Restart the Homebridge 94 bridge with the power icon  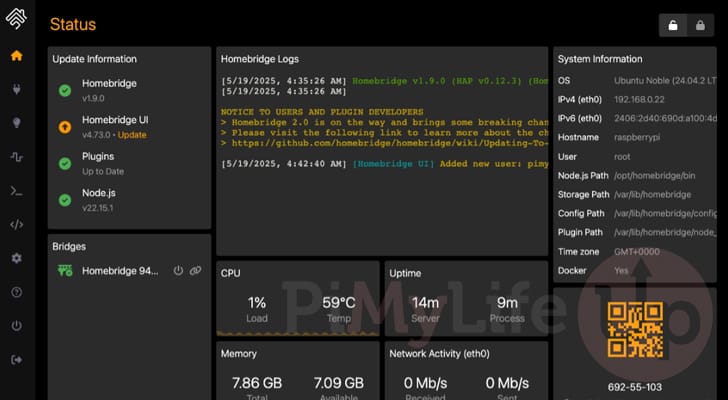(x=178, y=271)
